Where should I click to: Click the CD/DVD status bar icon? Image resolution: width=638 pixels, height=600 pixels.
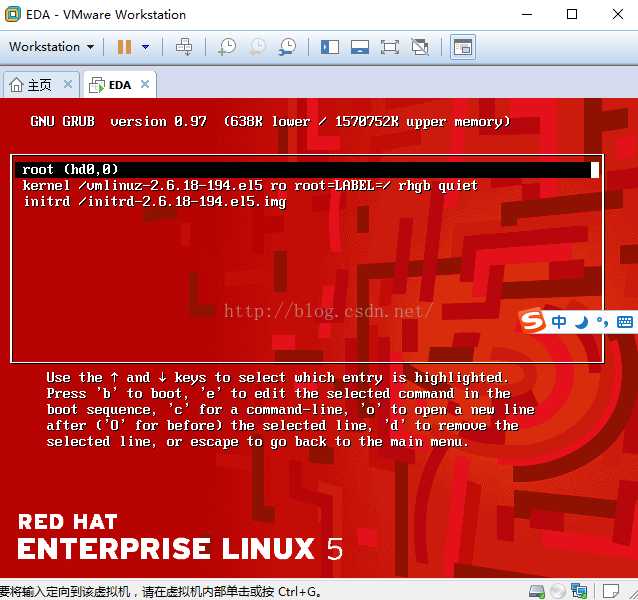(x=558, y=591)
